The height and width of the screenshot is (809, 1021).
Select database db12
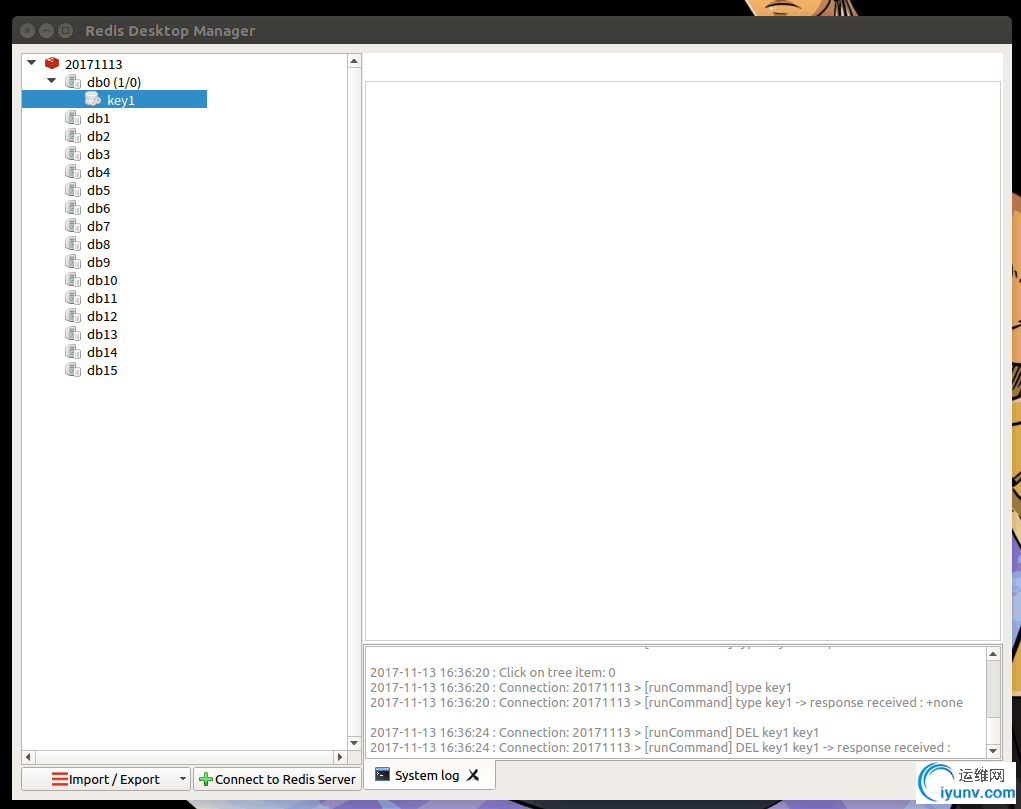(x=102, y=316)
